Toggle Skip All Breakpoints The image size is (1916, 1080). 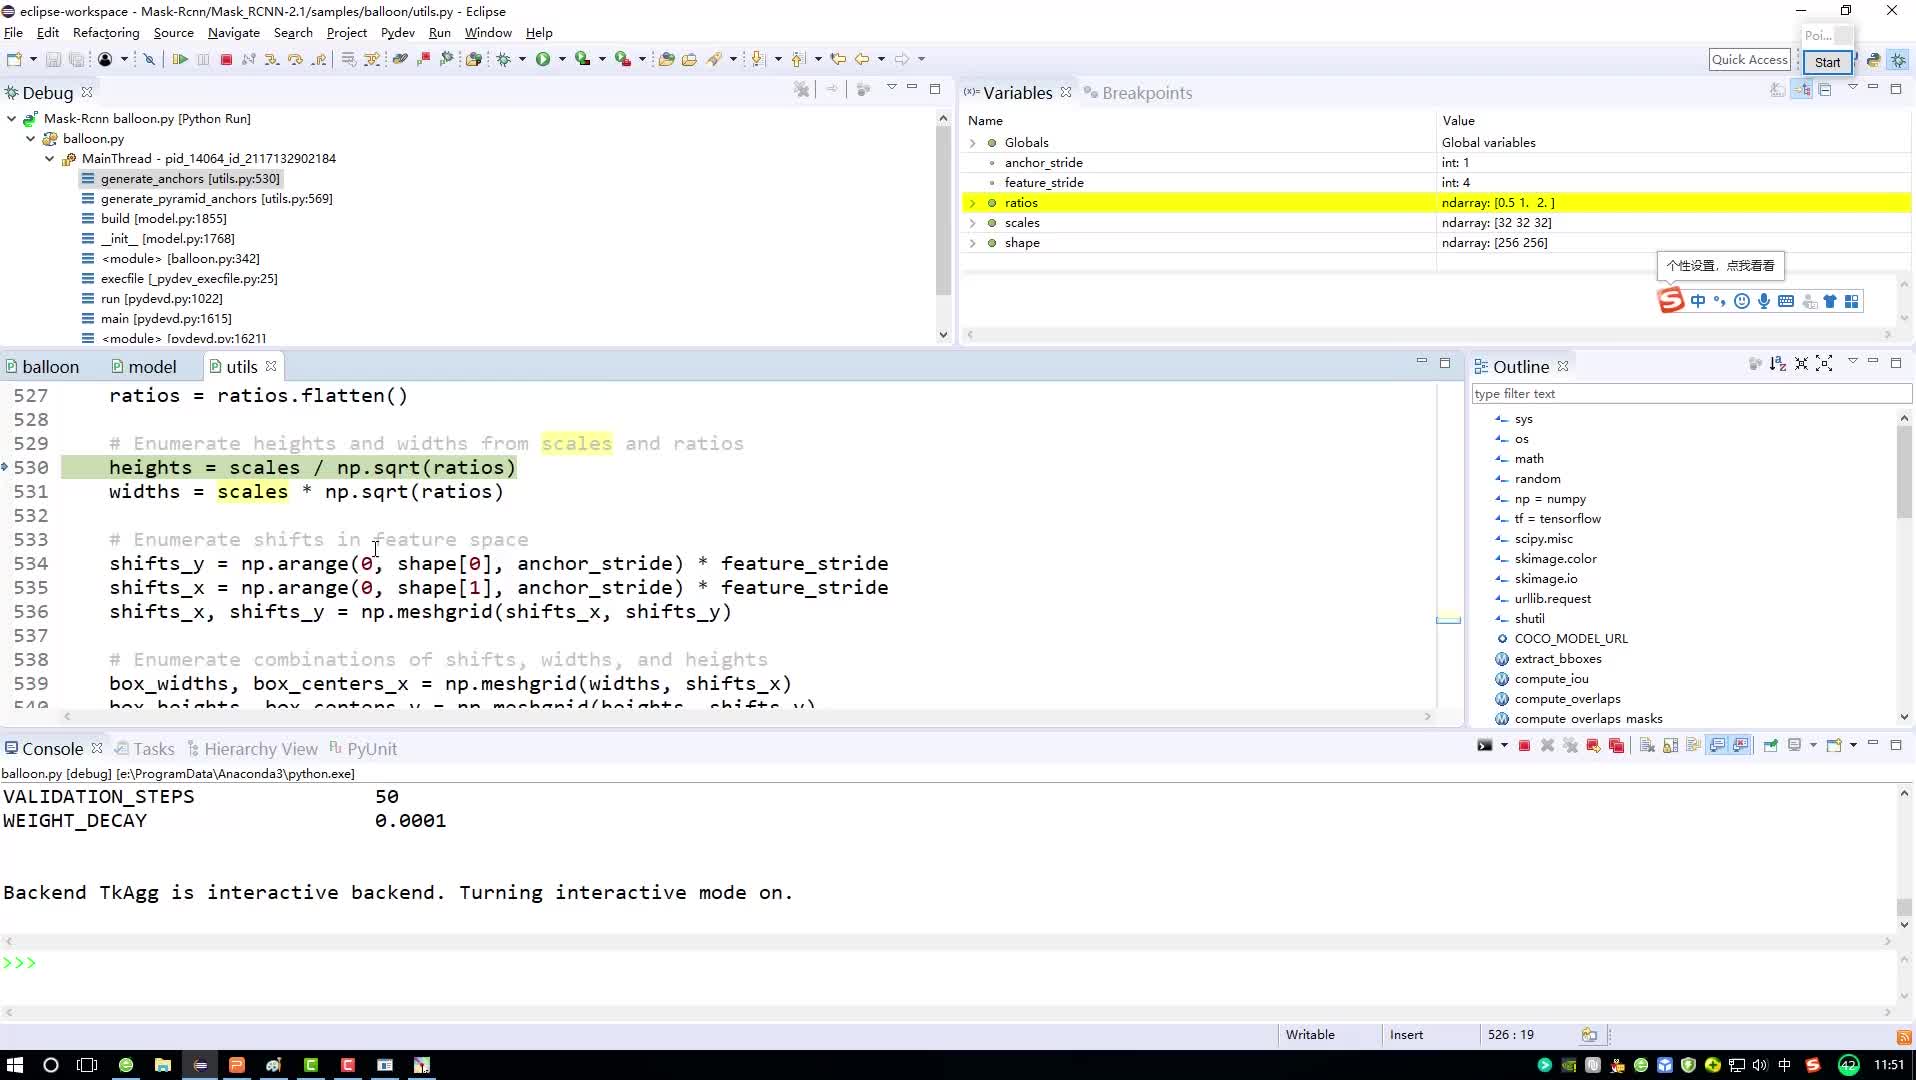coord(149,60)
